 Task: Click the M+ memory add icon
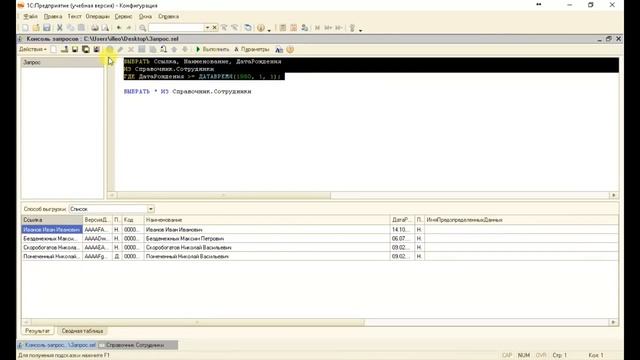pyautogui.click(x=328, y=28)
